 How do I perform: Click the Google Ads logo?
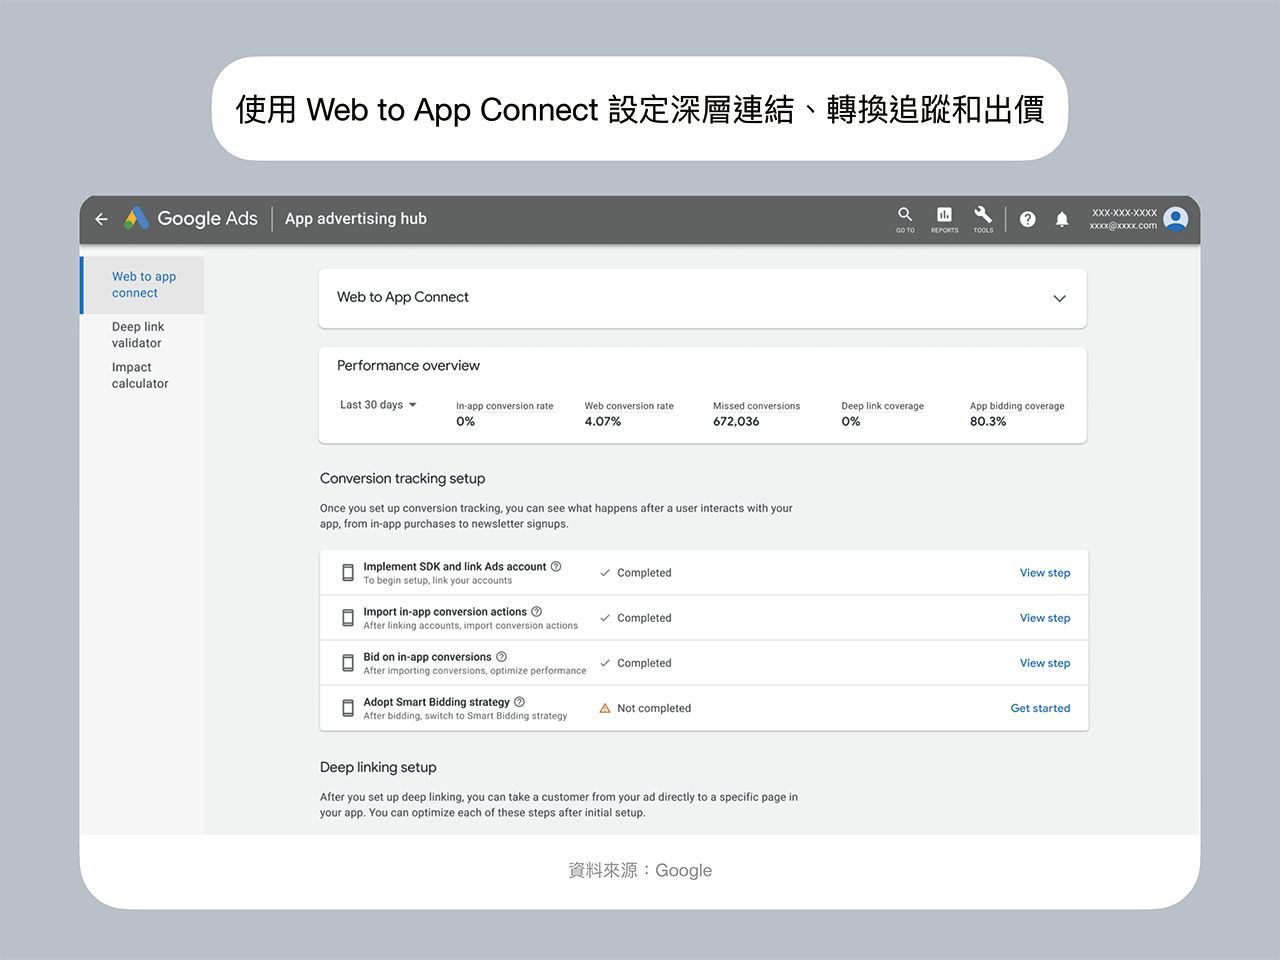point(191,219)
